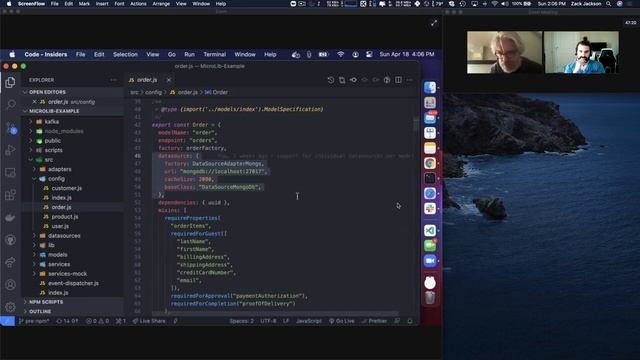This screenshot has height=360, width=640.
Task: Open the Docker view in activity bar
Action: coord(10,217)
